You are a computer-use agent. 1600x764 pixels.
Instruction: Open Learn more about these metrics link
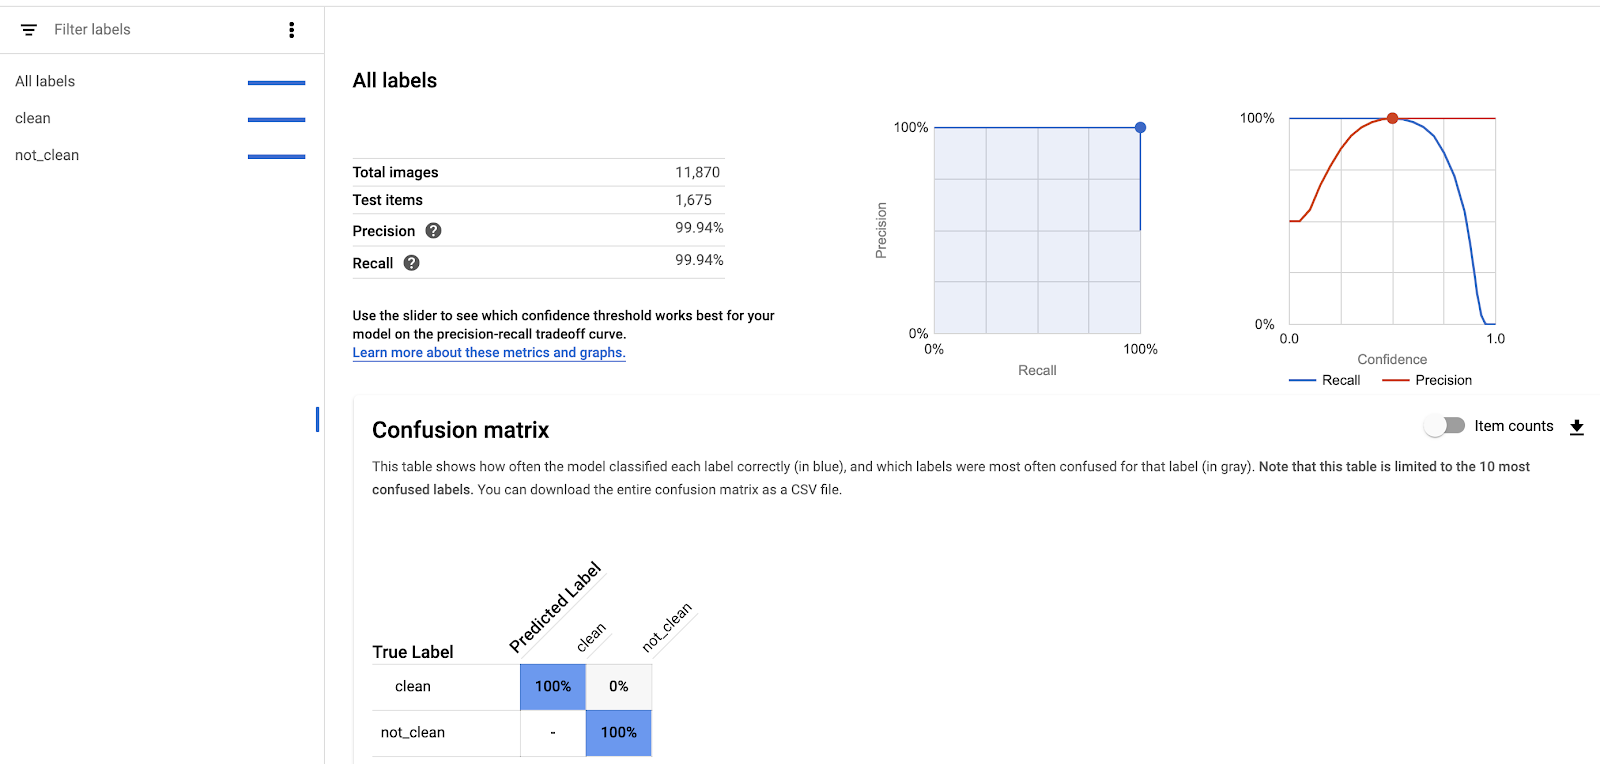coord(488,353)
